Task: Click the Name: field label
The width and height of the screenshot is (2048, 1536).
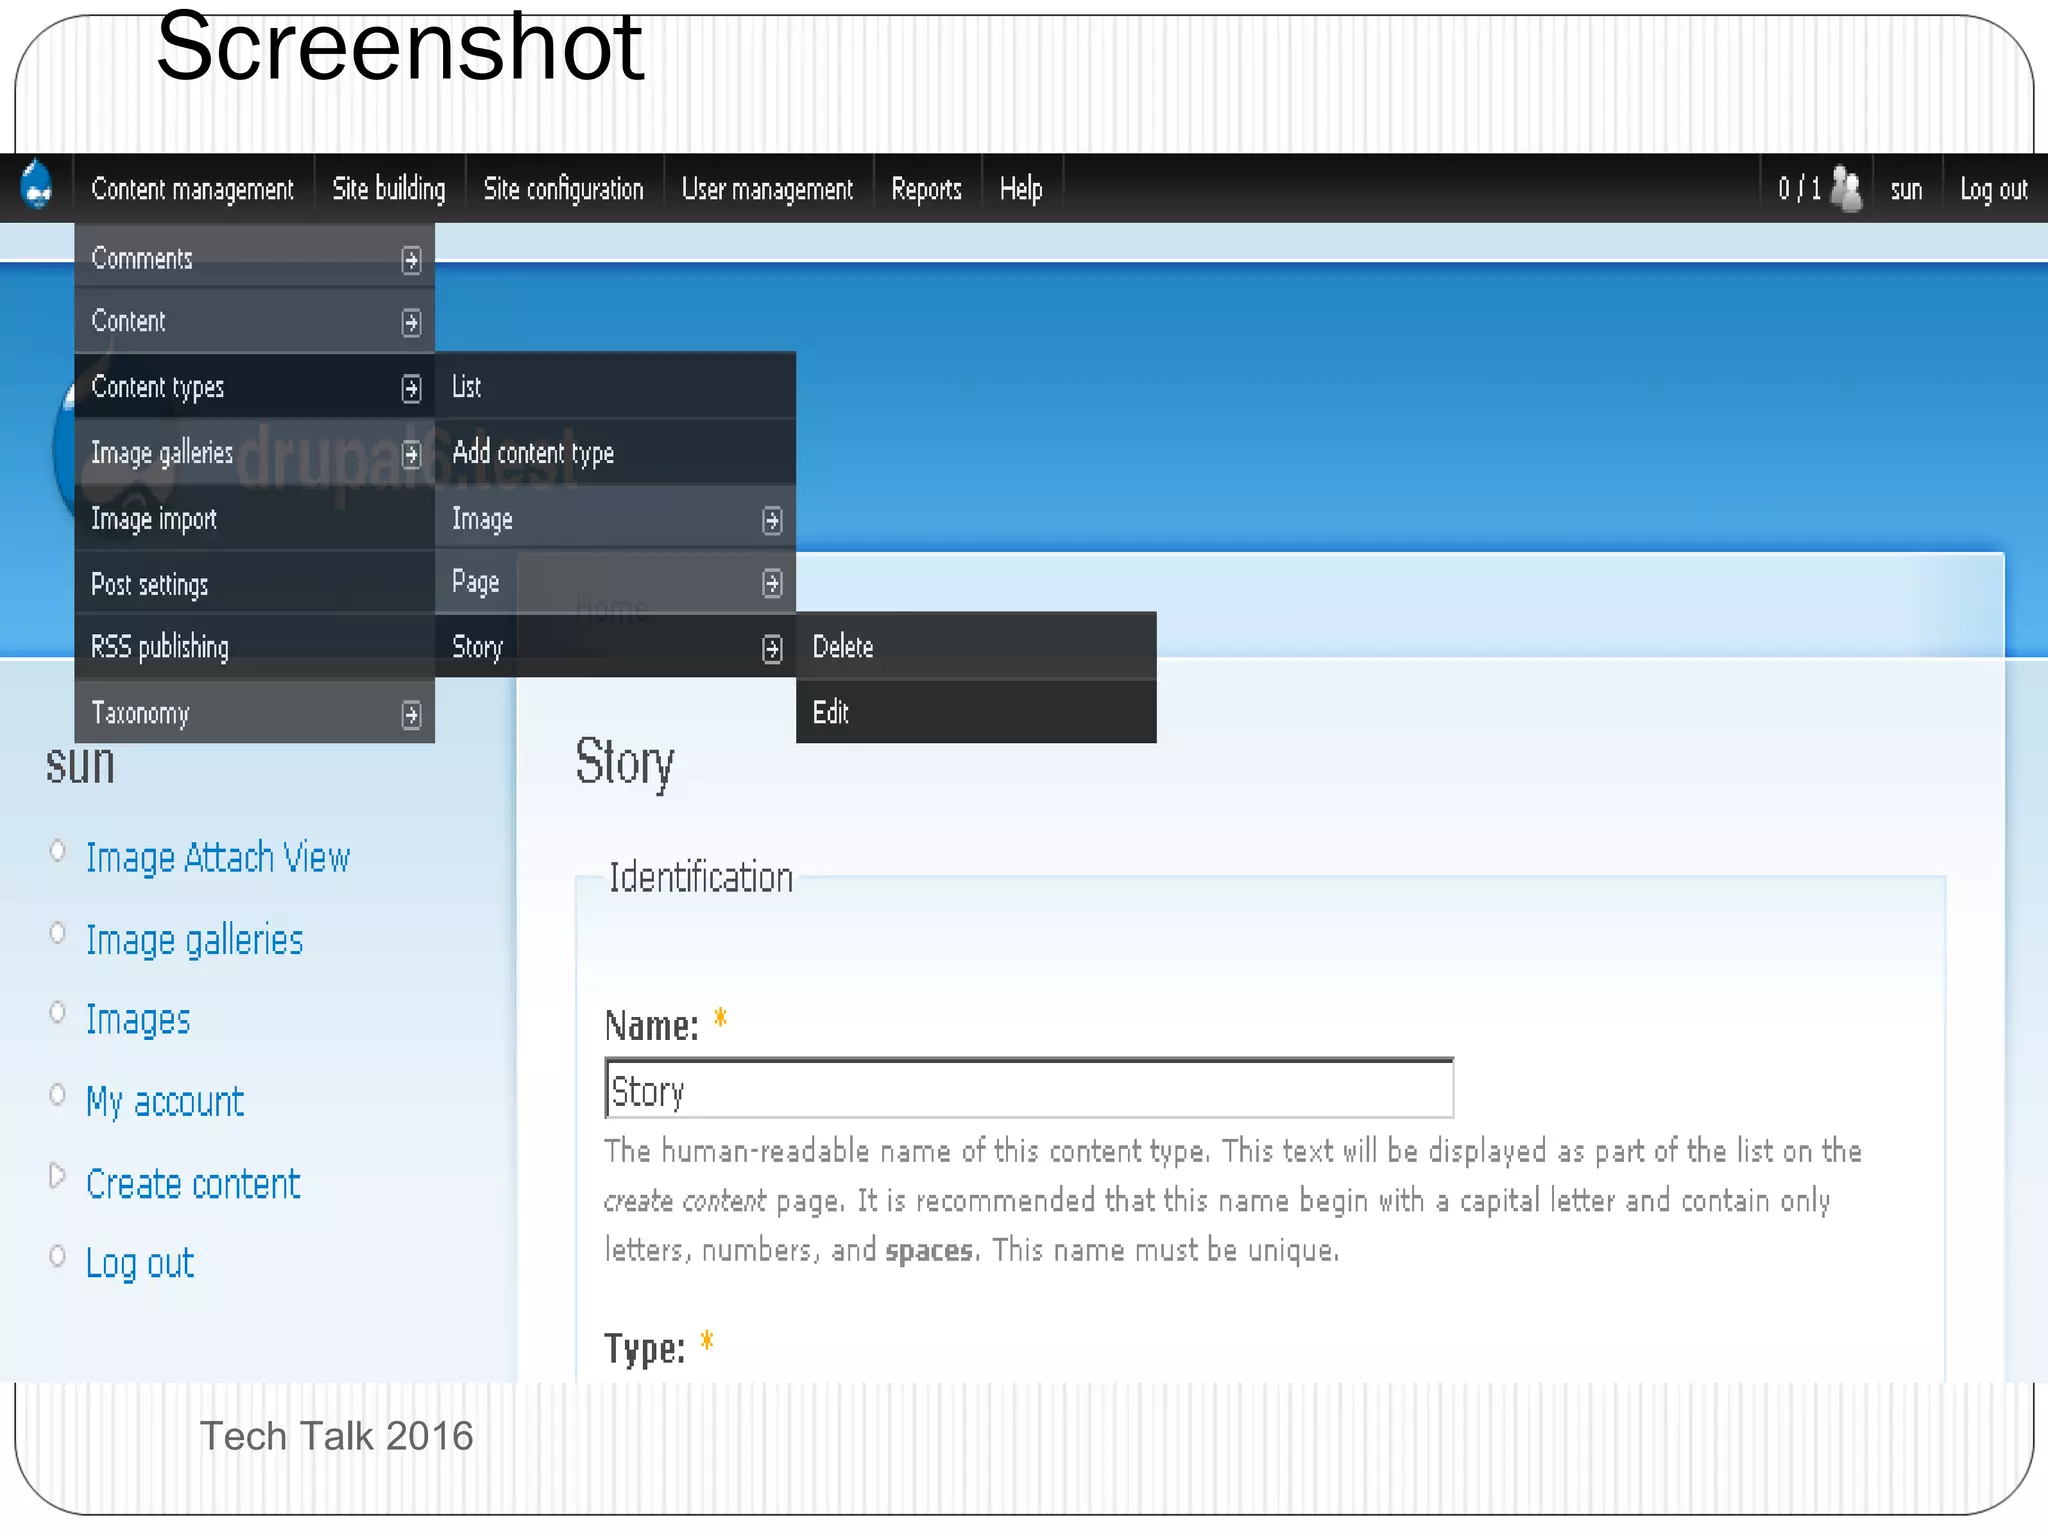Action: [652, 1026]
